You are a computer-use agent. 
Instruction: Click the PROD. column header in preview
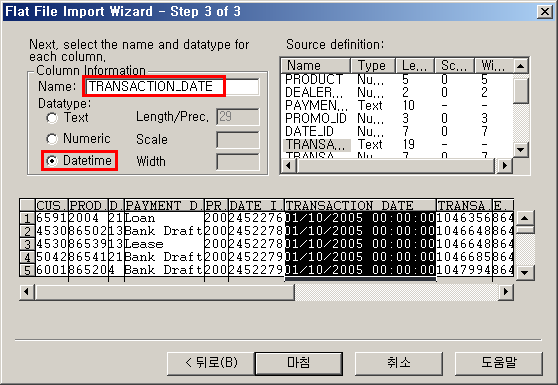(88, 205)
